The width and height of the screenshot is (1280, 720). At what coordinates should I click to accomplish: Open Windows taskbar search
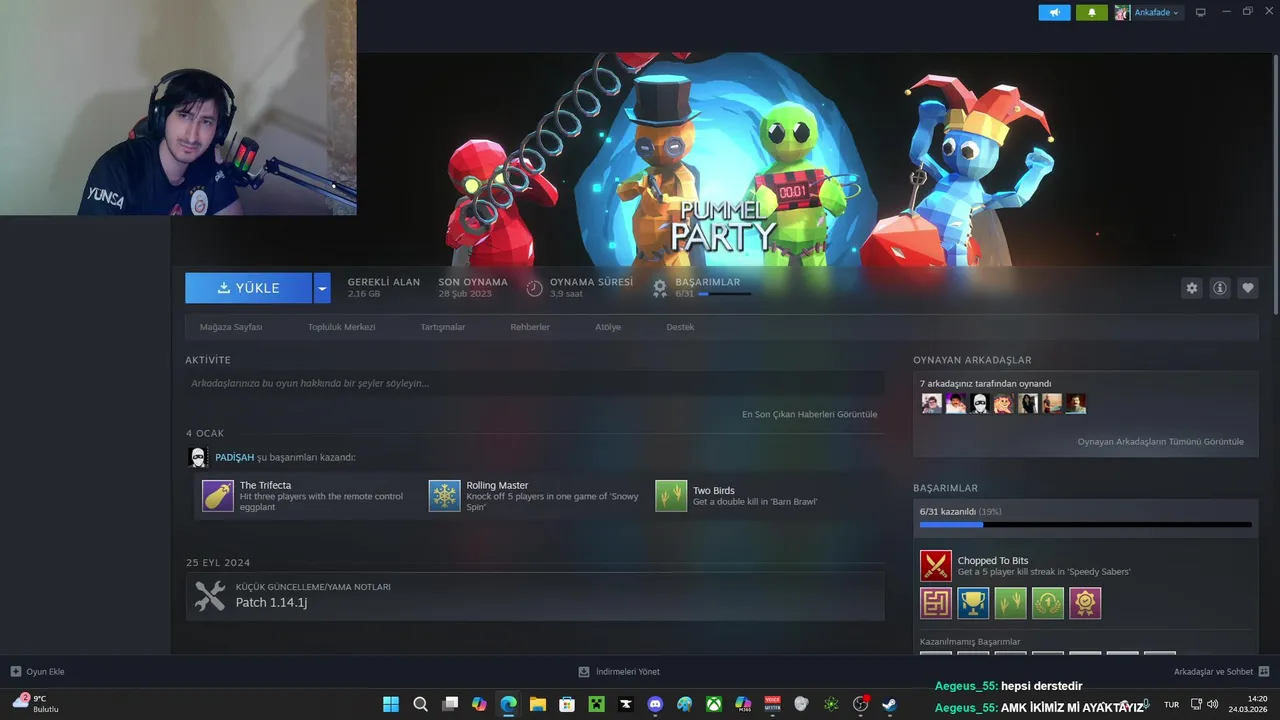[x=421, y=704]
